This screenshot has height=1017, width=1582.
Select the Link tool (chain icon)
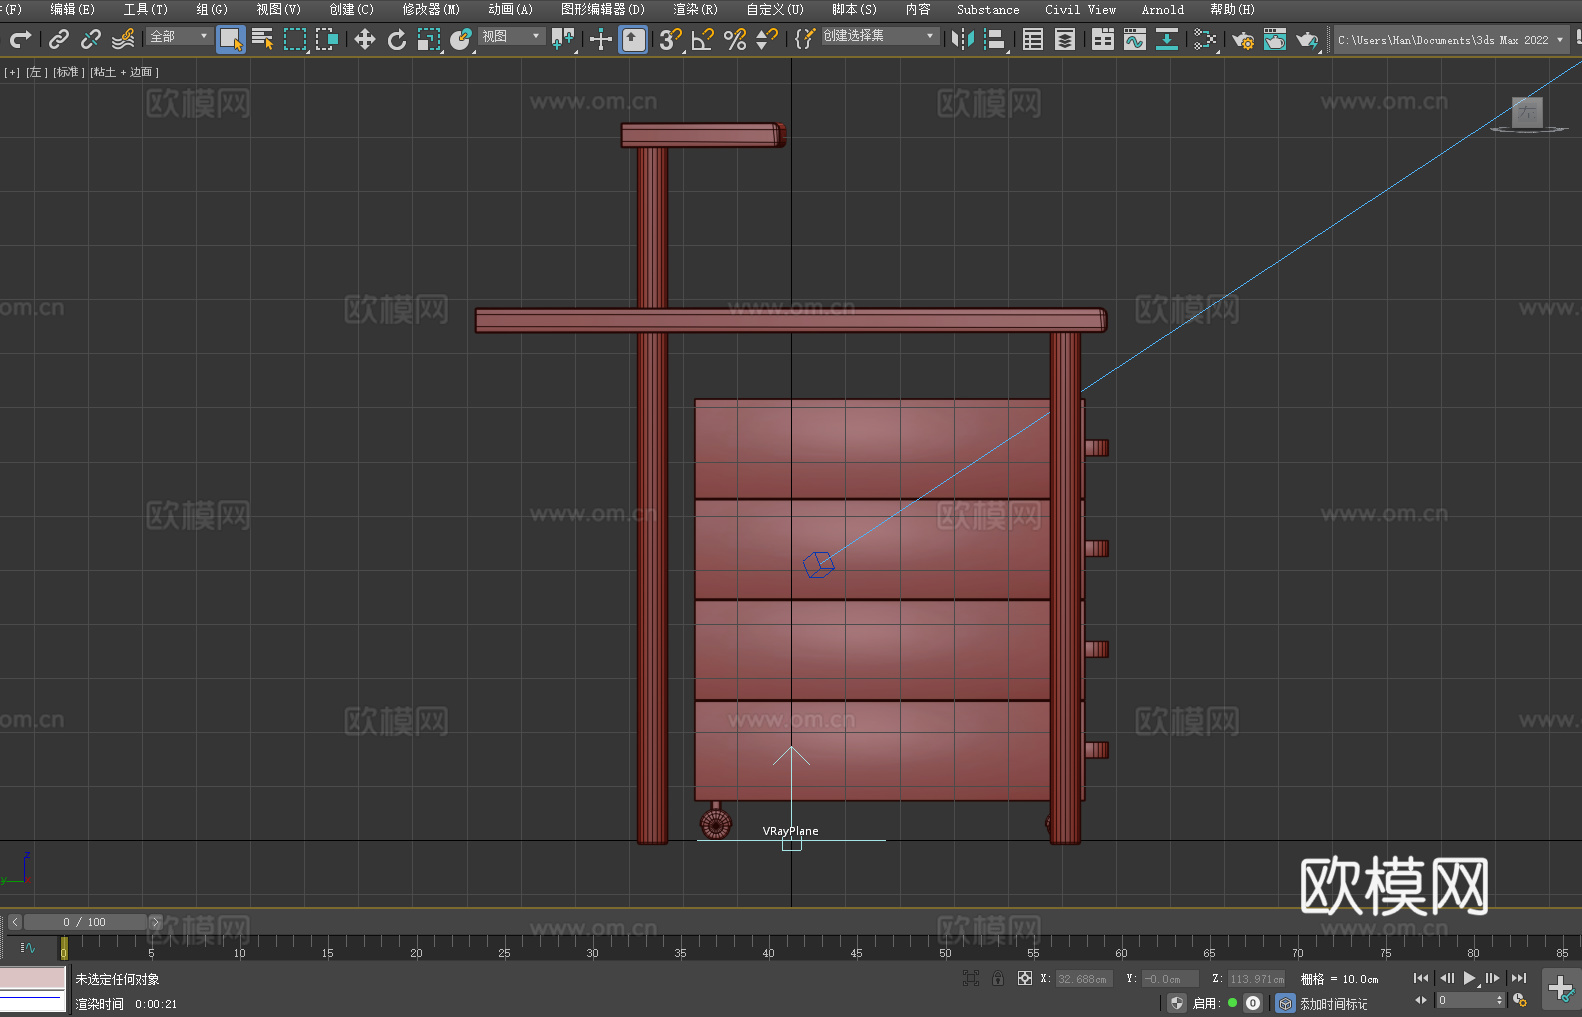click(x=59, y=39)
